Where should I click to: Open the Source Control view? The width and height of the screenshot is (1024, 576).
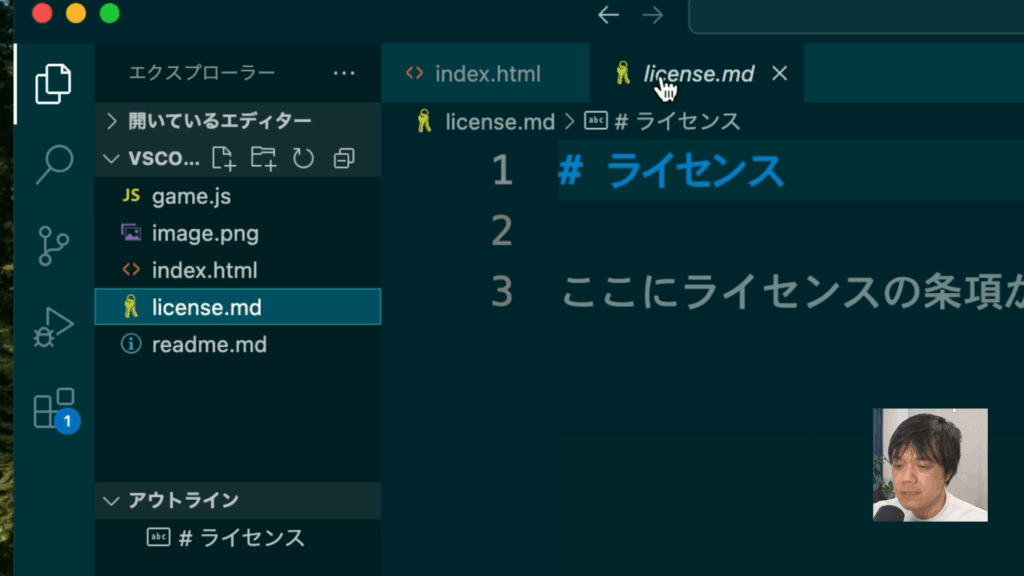coord(53,245)
